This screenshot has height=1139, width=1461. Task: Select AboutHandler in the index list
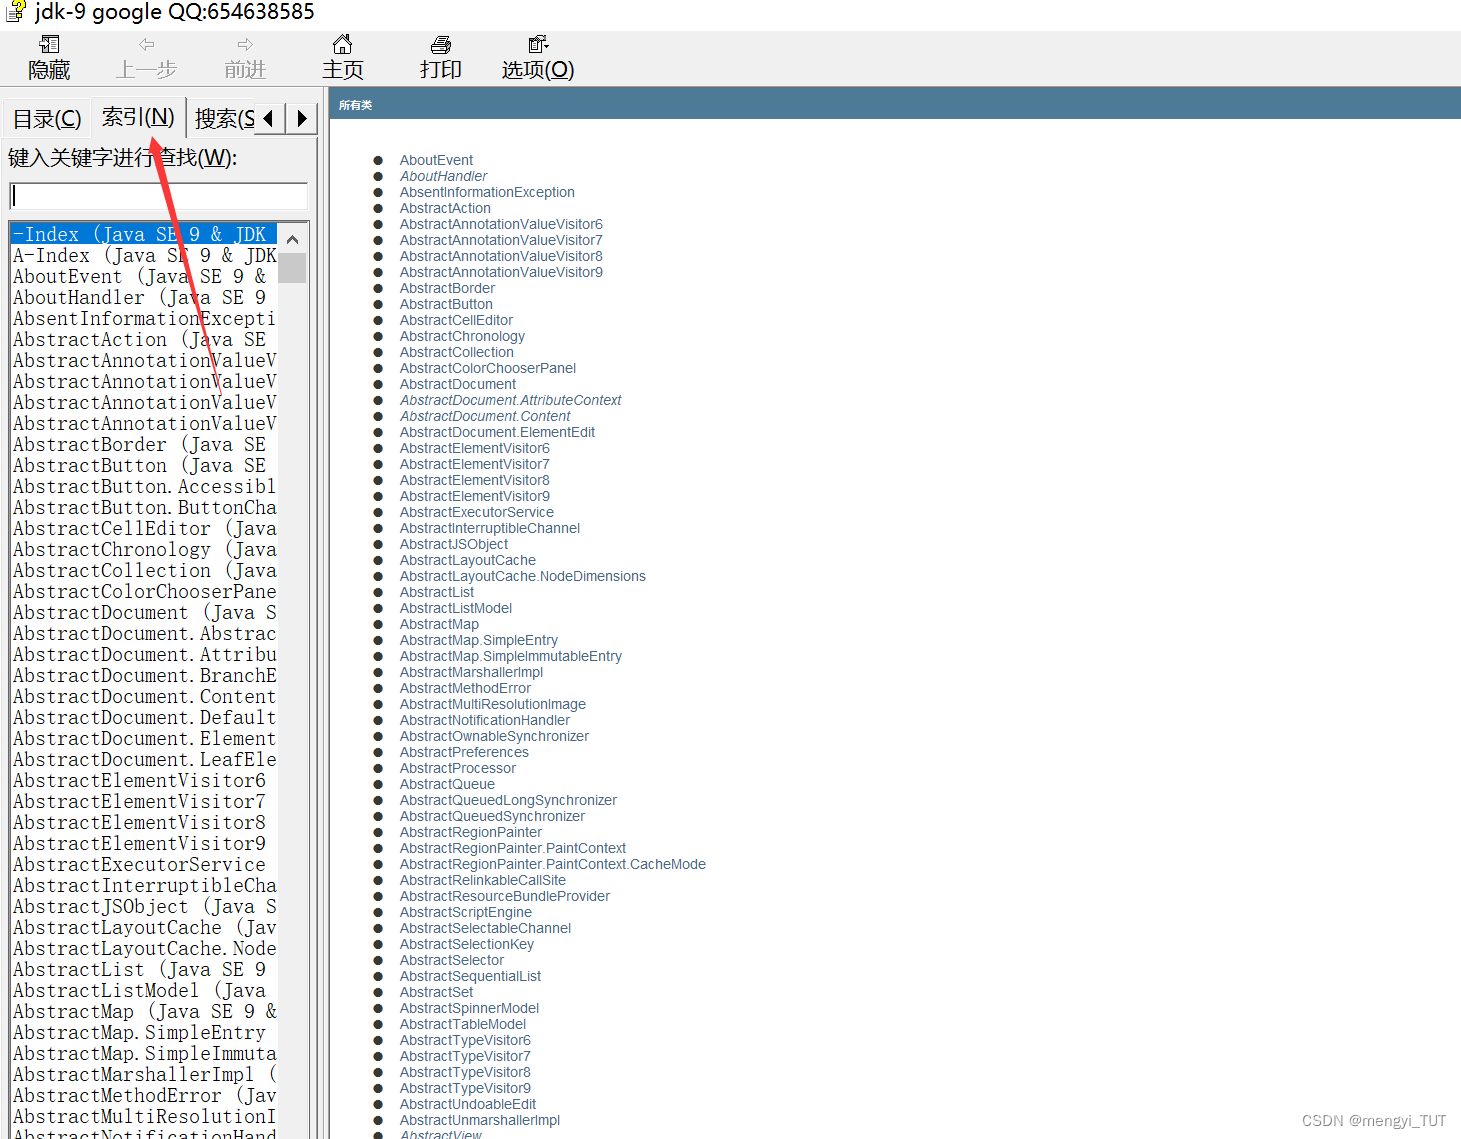(144, 297)
